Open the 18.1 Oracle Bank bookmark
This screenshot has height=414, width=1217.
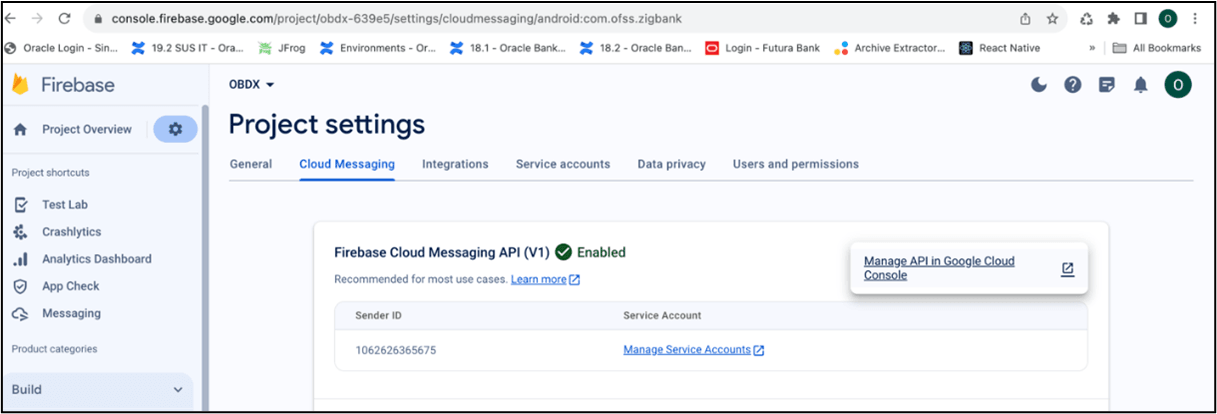[x=507, y=47]
